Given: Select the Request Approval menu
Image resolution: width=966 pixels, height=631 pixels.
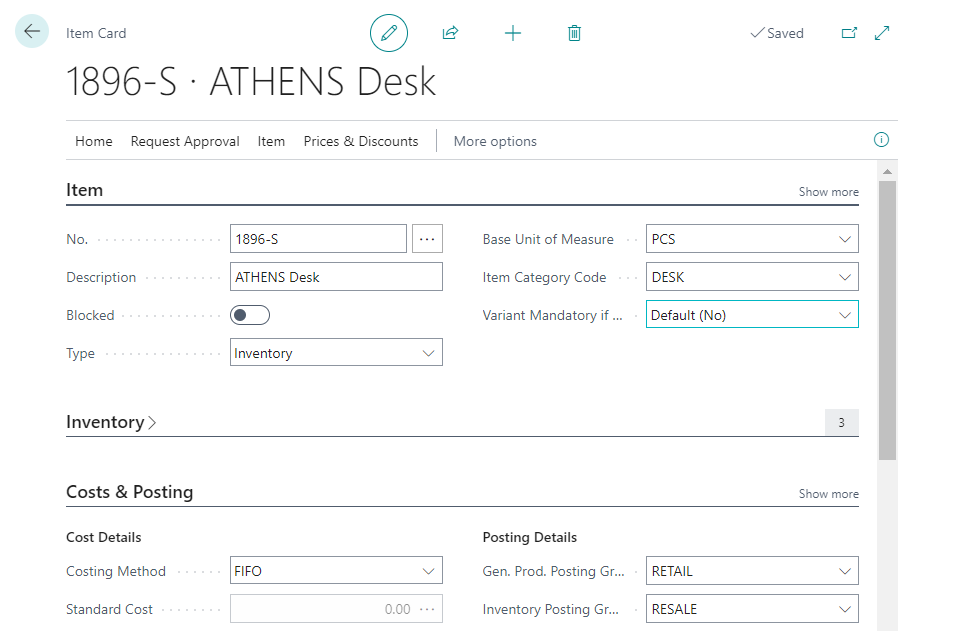Looking at the screenshot, I should [185, 141].
